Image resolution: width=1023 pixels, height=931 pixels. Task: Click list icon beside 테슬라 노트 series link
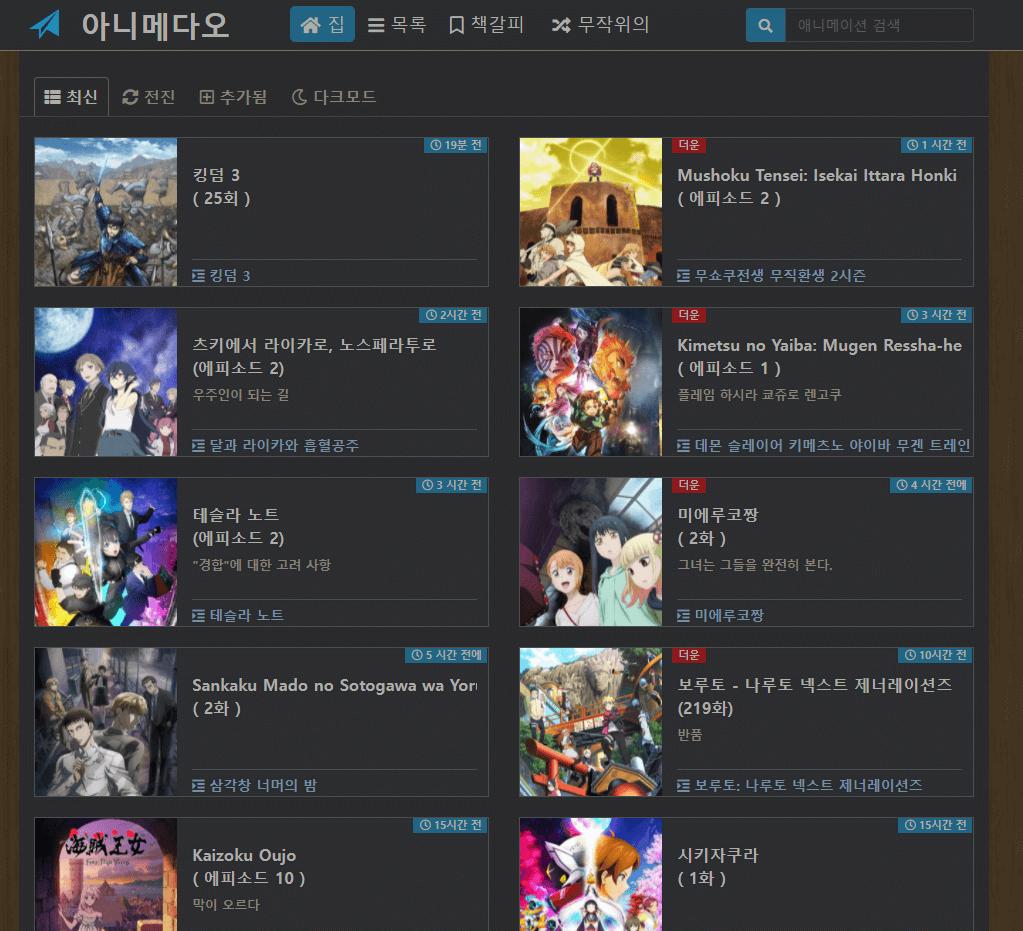click(198, 616)
